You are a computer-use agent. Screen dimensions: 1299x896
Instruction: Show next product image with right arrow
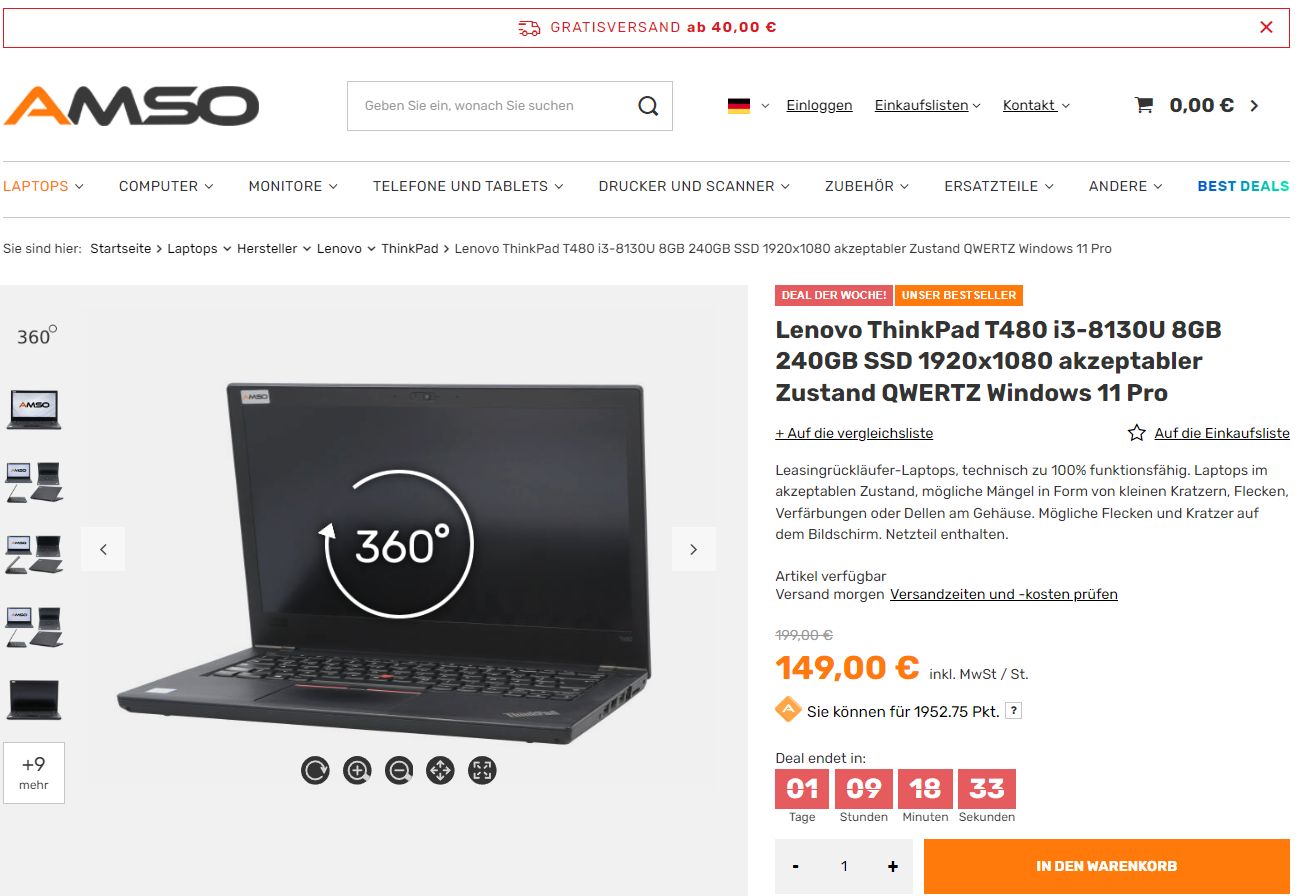tap(693, 549)
